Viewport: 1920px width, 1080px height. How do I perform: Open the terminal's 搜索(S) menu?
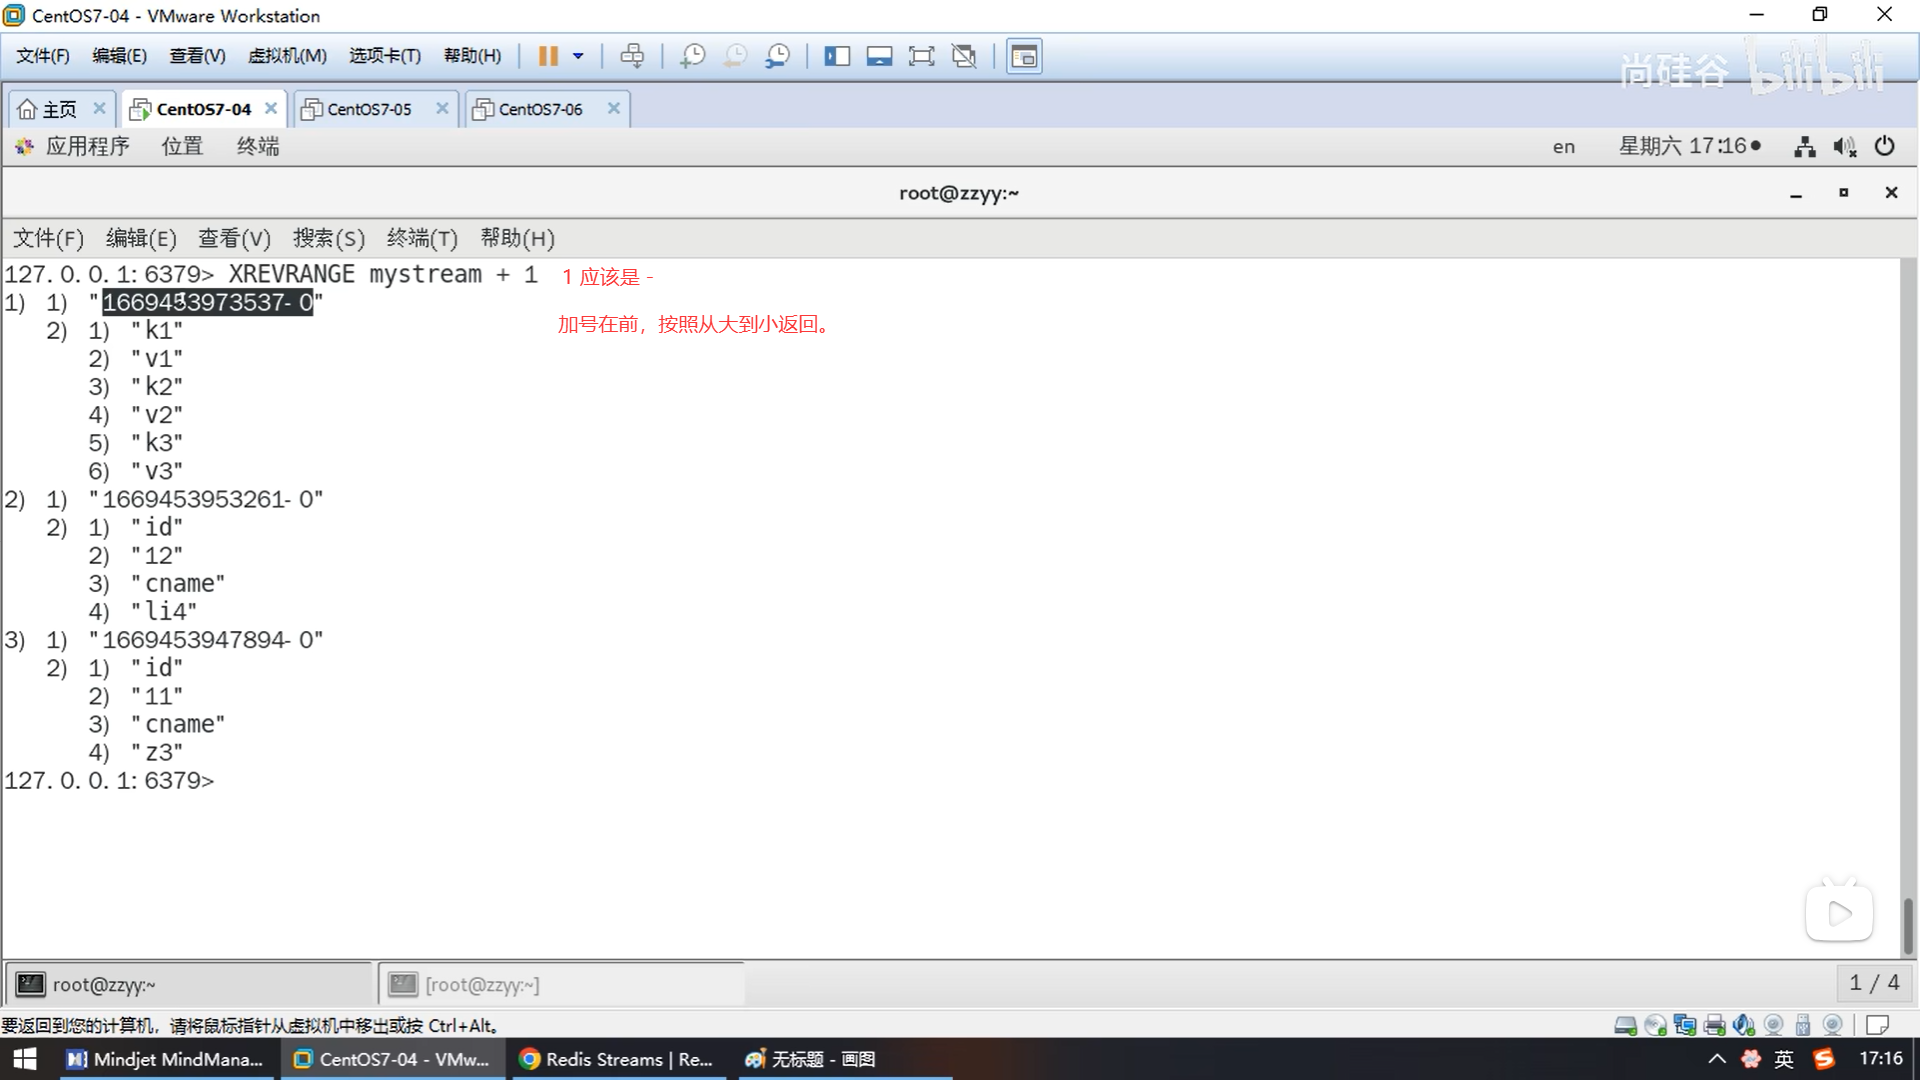coord(328,238)
